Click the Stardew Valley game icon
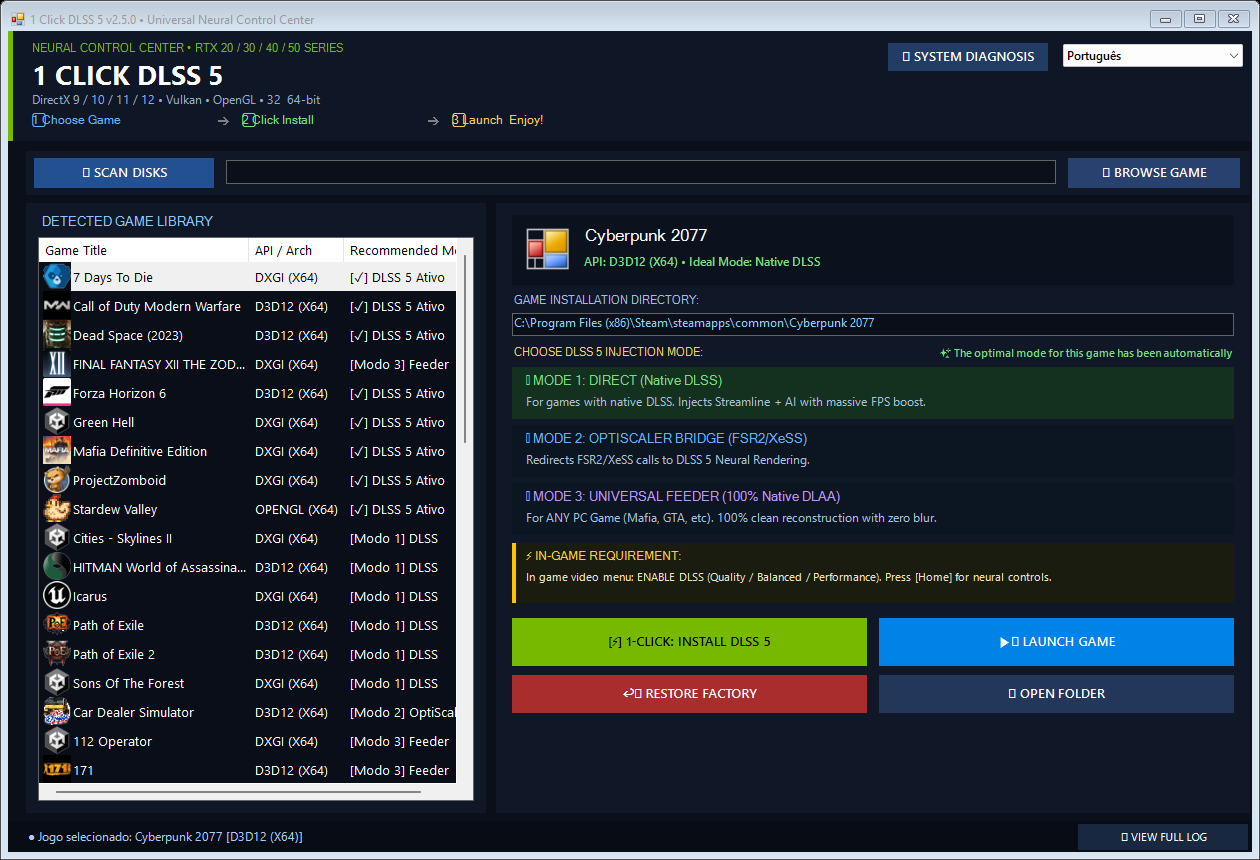The height and width of the screenshot is (860, 1260). (56, 509)
